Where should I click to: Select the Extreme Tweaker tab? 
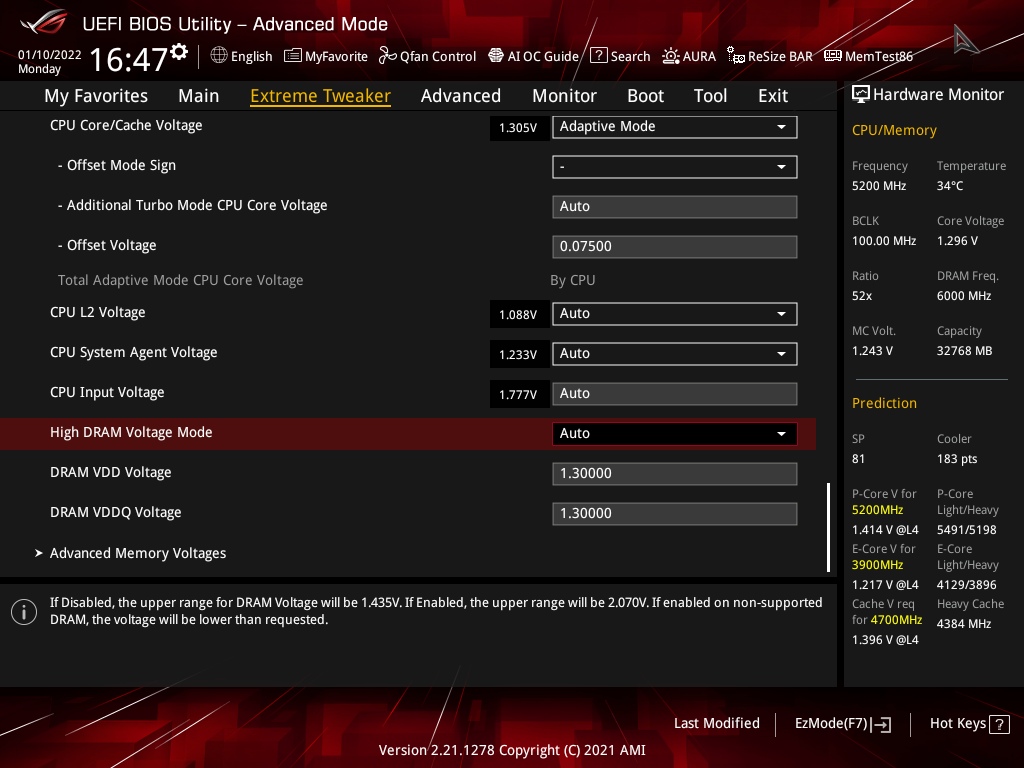click(x=321, y=96)
